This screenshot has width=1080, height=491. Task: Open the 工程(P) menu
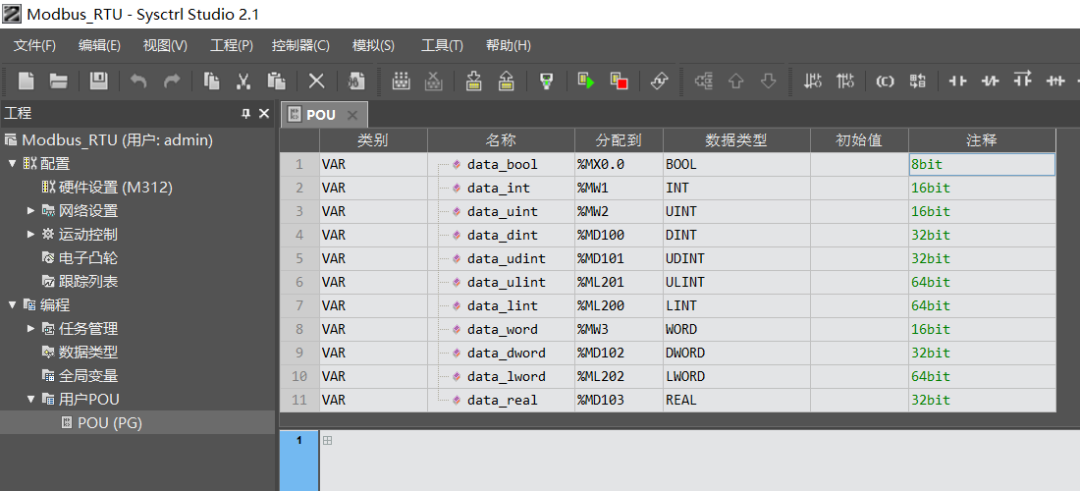[231, 45]
